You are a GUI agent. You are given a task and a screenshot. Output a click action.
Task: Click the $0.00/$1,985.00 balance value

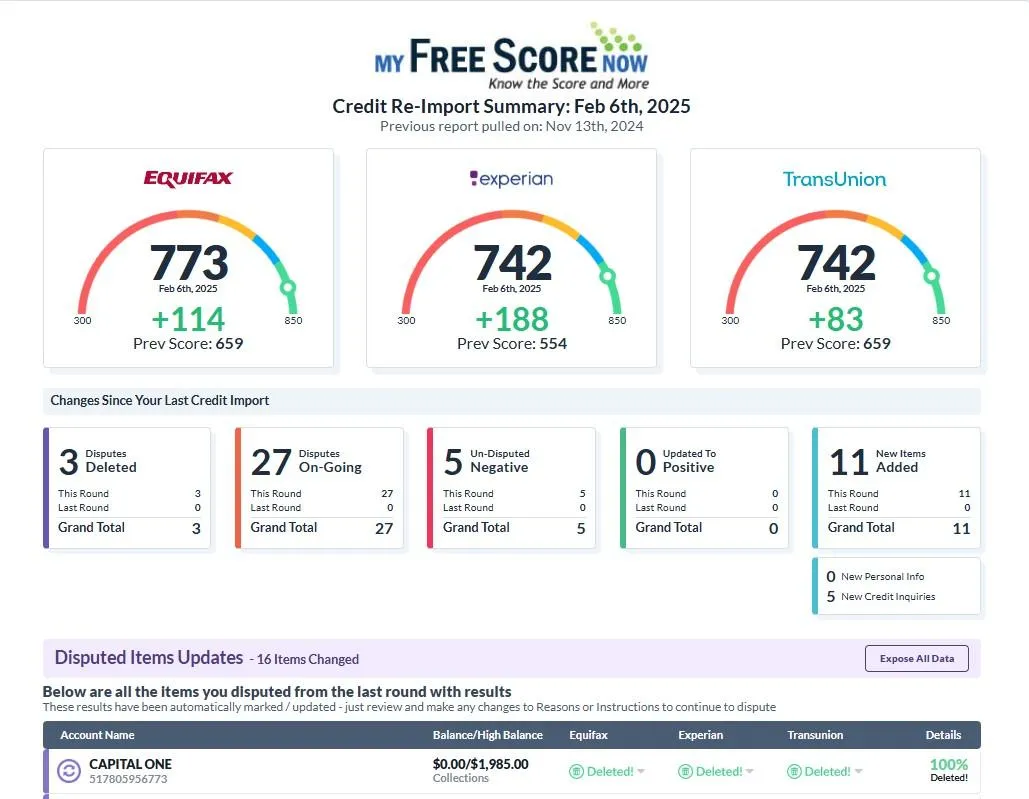click(480, 764)
